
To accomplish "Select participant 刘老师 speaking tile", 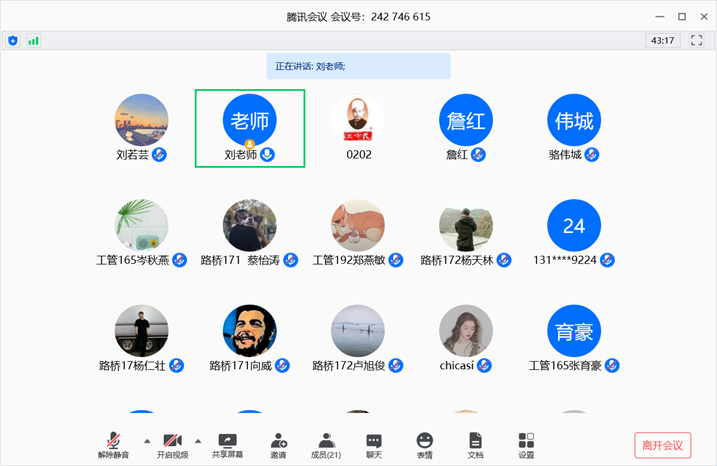I will 250,127.
